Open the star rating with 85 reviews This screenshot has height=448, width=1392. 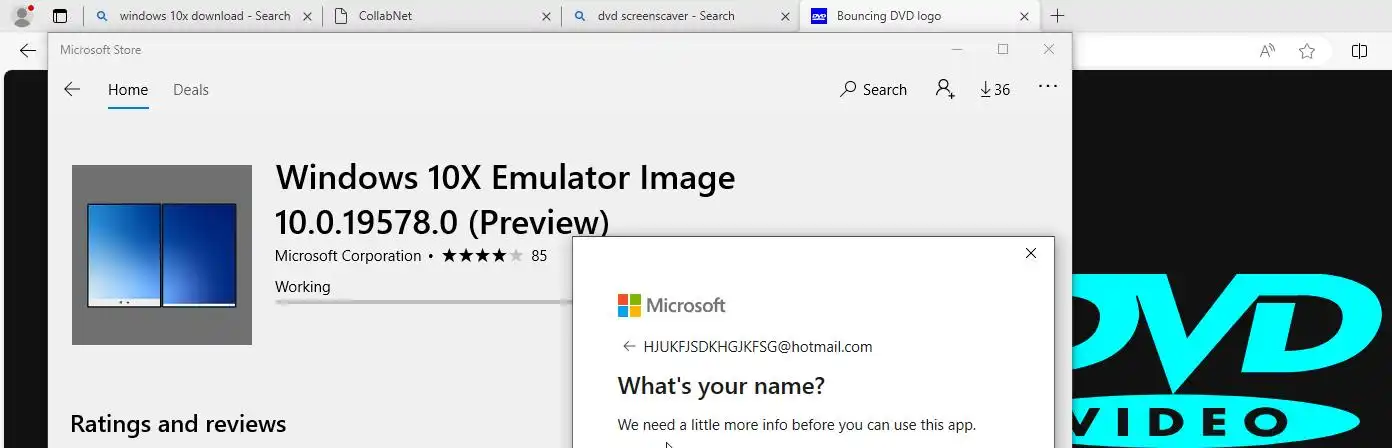click(x=495, y=256)
